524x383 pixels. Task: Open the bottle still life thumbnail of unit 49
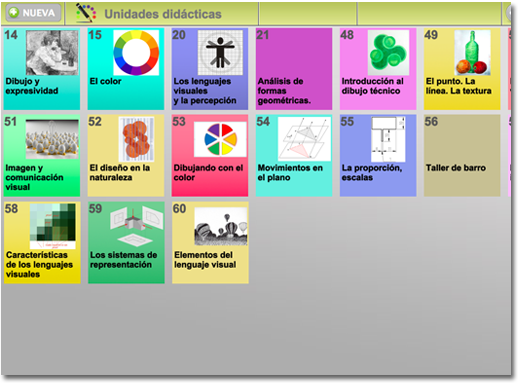473,52
